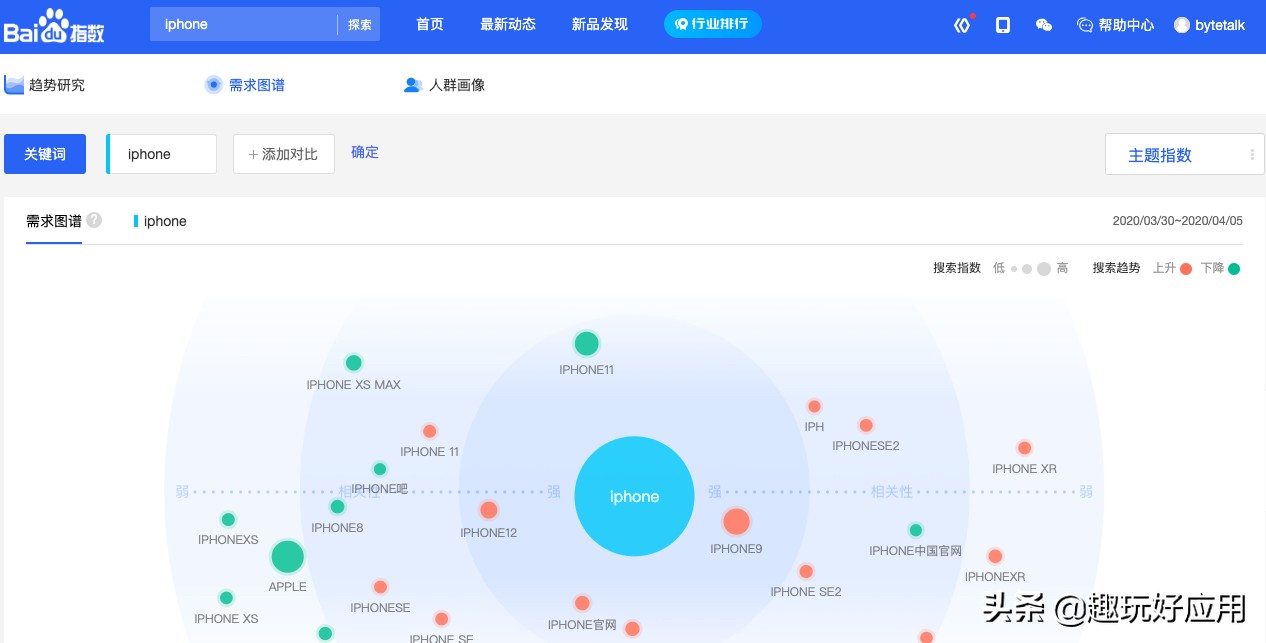Click the bytetalk user avatar icon
Viewport: 1266px width, 643px height.
[x=1183, y=26]
